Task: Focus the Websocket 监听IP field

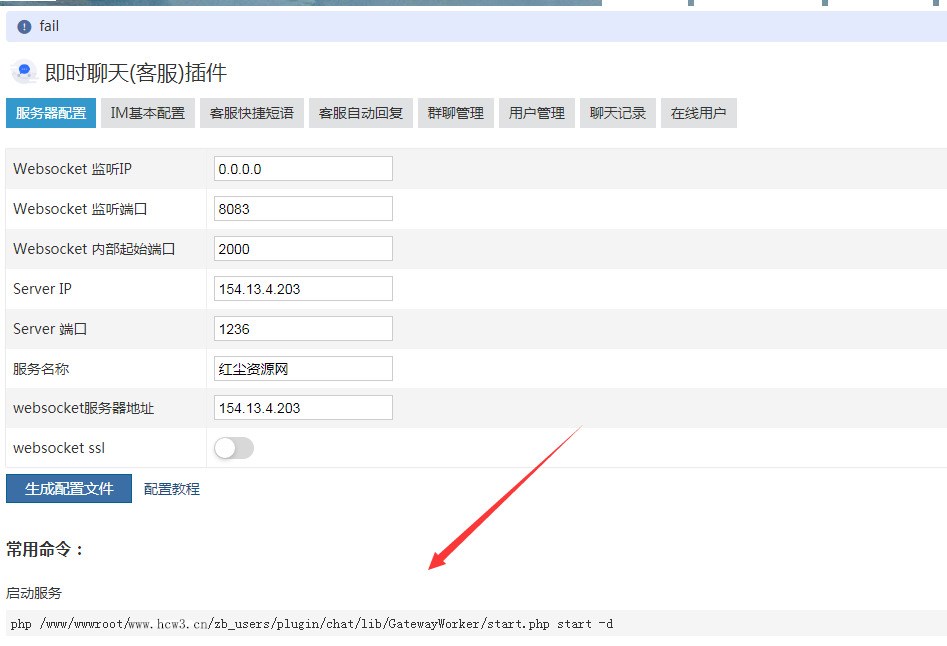Action: pyautogui.click(x=303, y=168)
